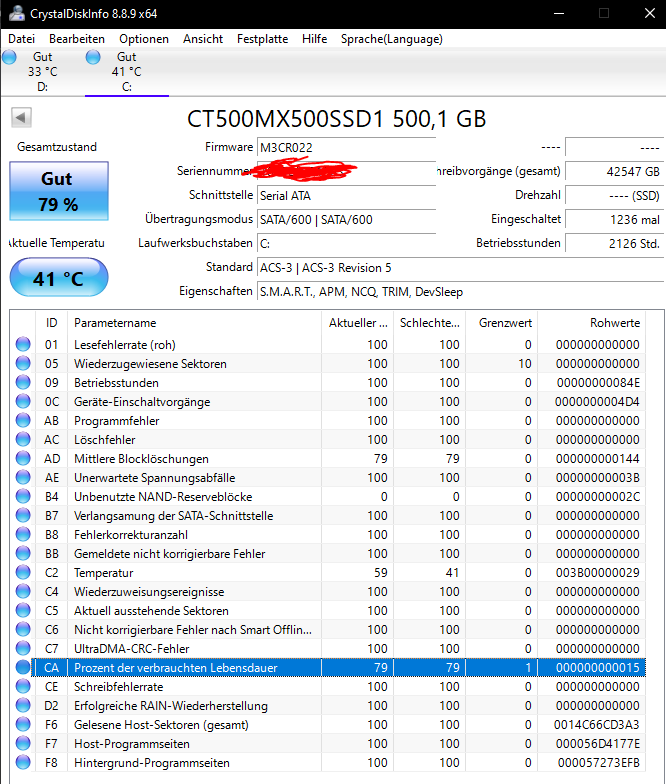The width and height of the screenshot is (666, 784).
Task: Click status icon of Aktuell ausstehende Sektoren row
Action: click(23, 610)
